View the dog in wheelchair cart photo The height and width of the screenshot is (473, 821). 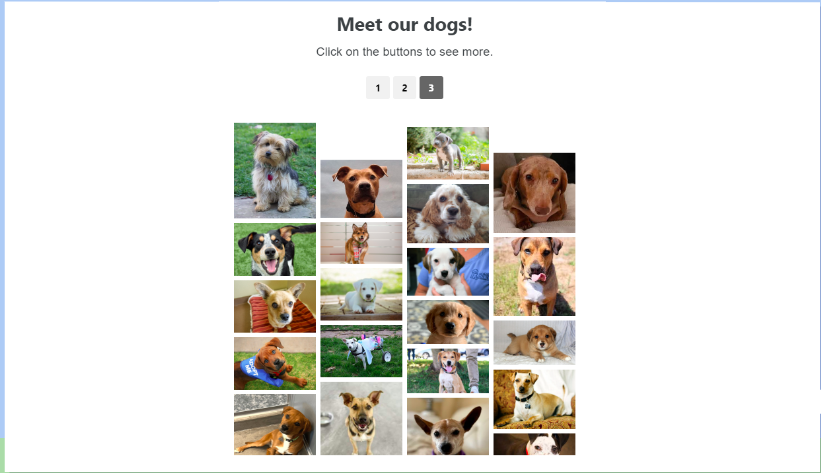(361, 351)
